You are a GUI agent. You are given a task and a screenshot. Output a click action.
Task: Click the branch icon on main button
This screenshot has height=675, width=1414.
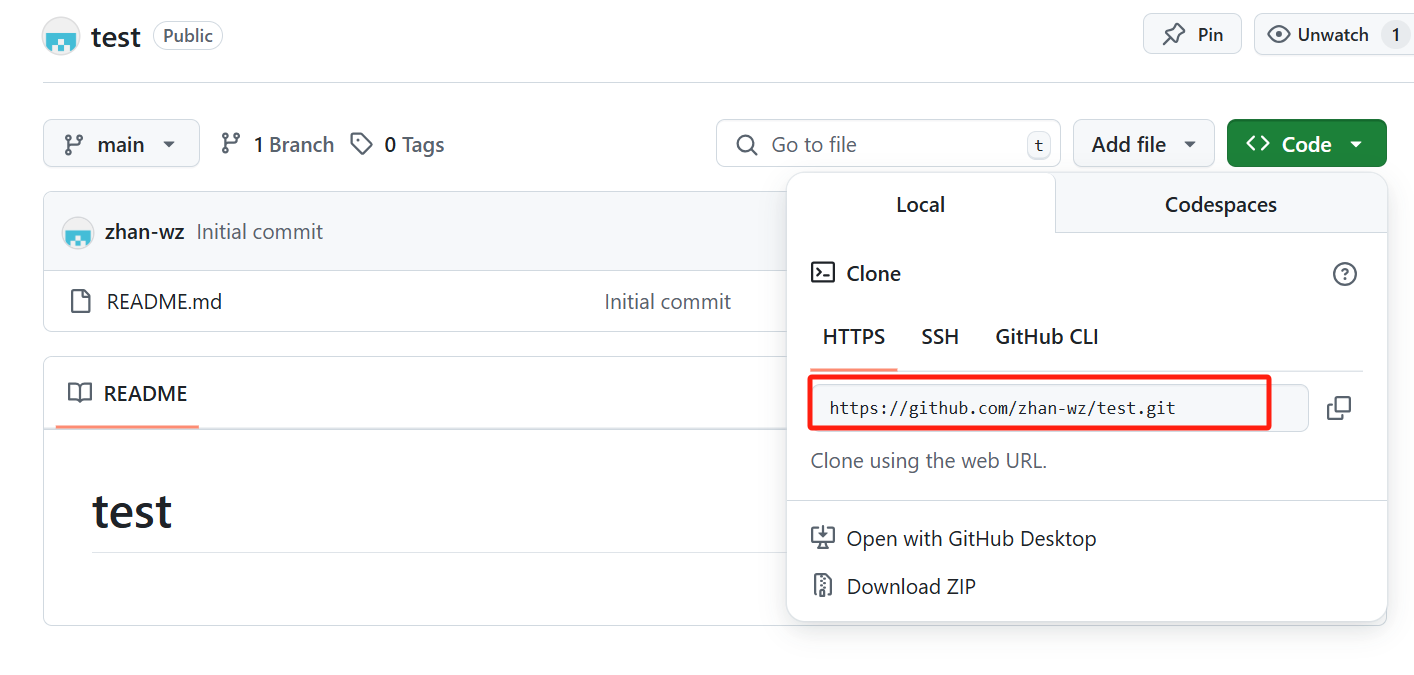click(x=74, y=144)
